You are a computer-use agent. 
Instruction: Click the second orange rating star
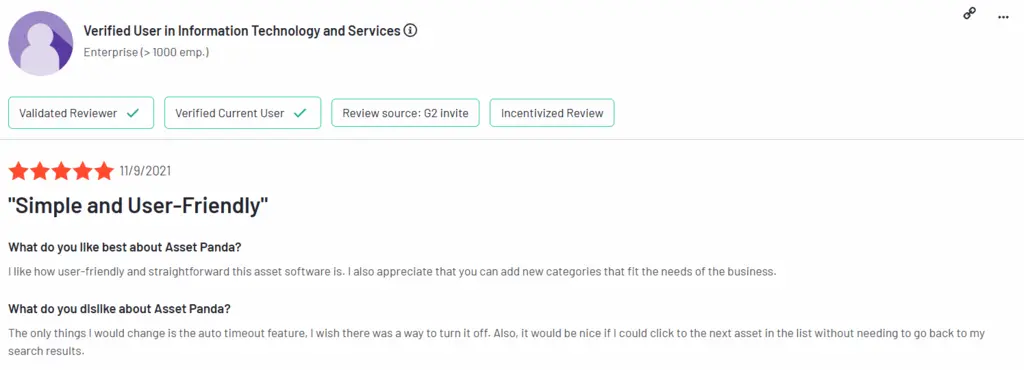pyautogui.click(x=40, y=172)
